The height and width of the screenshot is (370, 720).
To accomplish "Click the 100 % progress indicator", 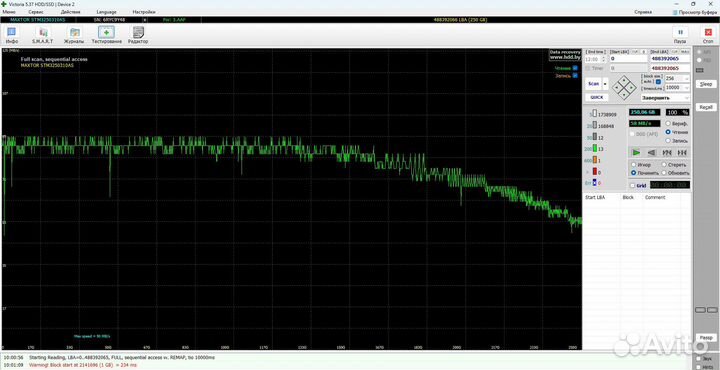I will [x=677, y=112].
